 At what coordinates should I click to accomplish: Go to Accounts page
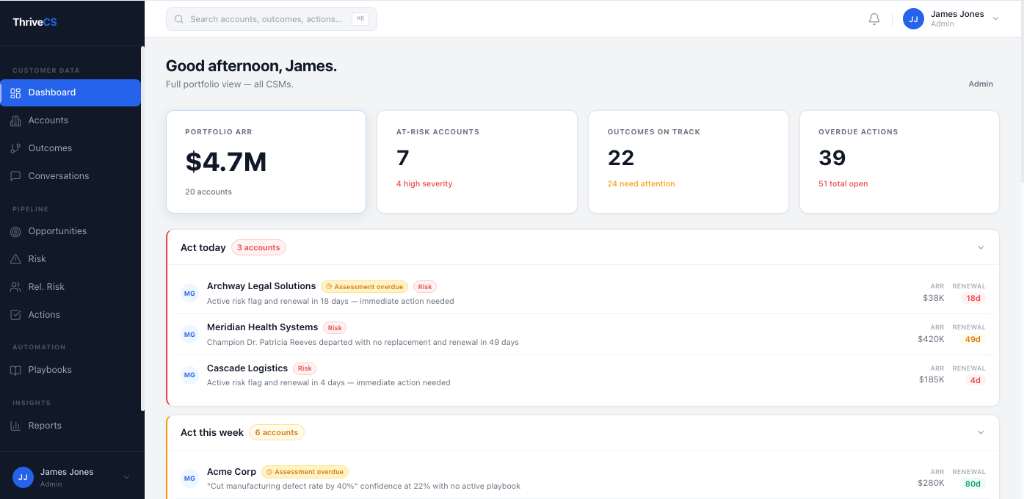(71, 120)
